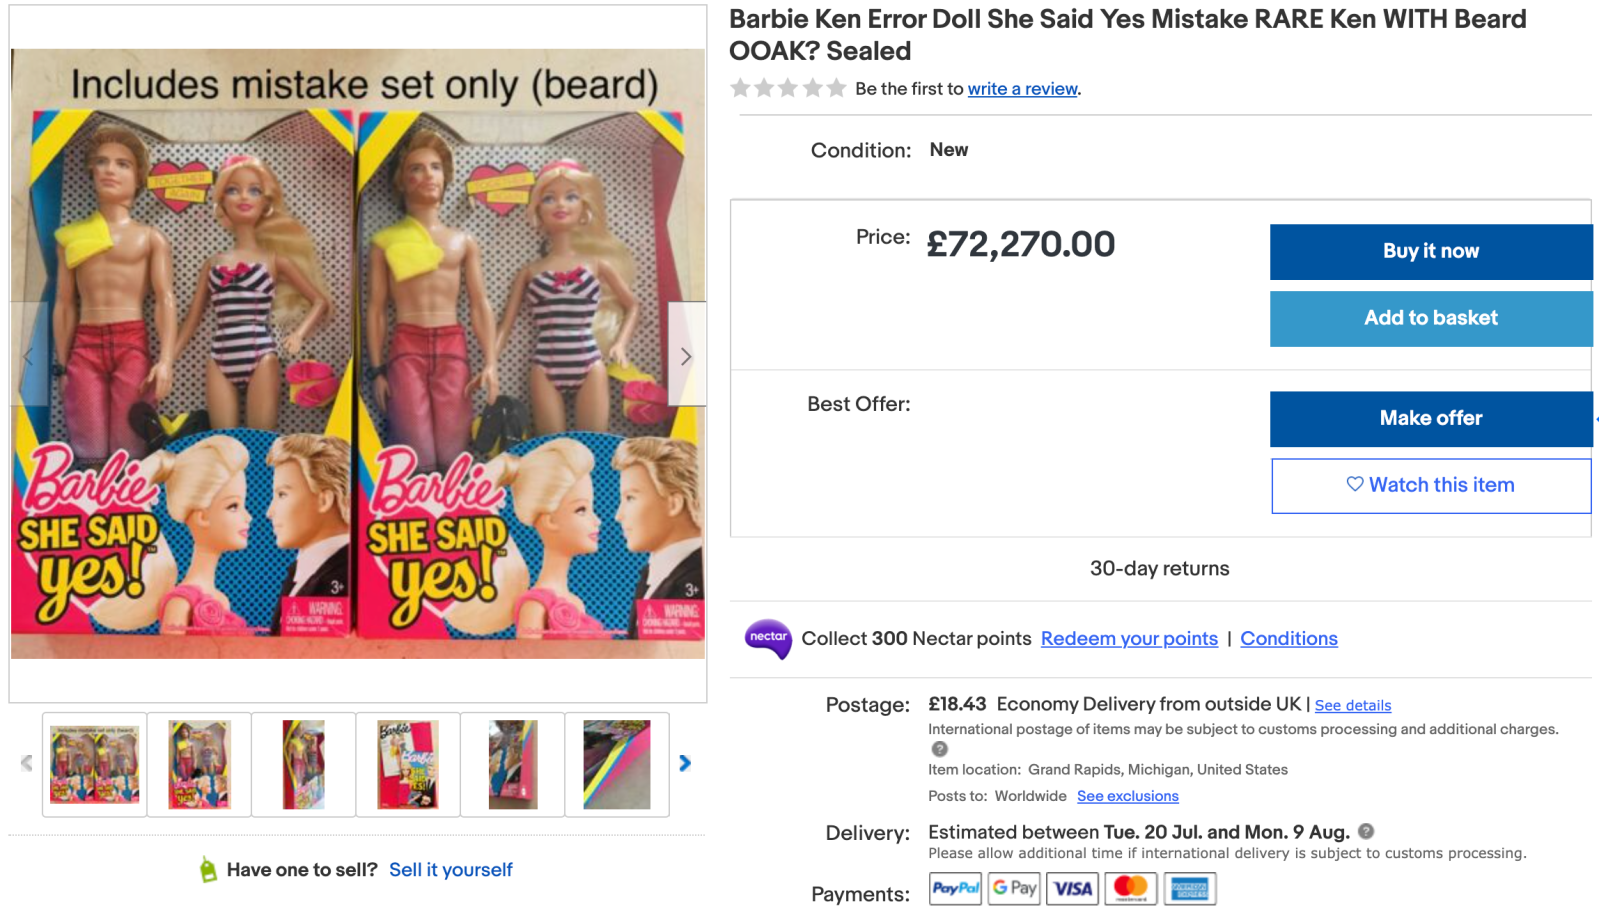Click help icon under international postage note
The height and width of the screenshot is (918, 1599).
[939, 749]
